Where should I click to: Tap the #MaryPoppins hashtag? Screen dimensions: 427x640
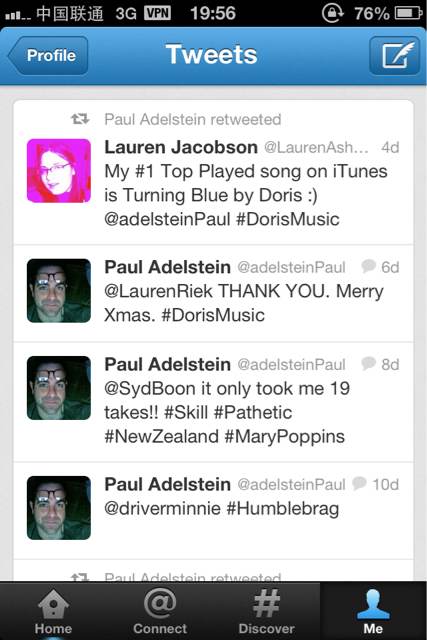tap(285, 437)
